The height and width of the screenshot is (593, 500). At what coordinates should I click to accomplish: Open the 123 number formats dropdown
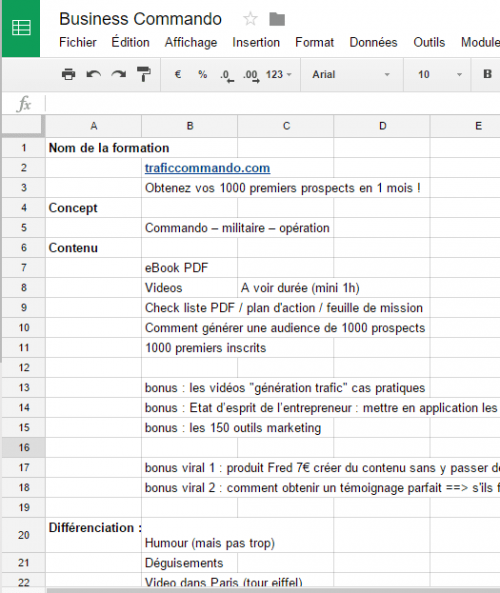279,74
